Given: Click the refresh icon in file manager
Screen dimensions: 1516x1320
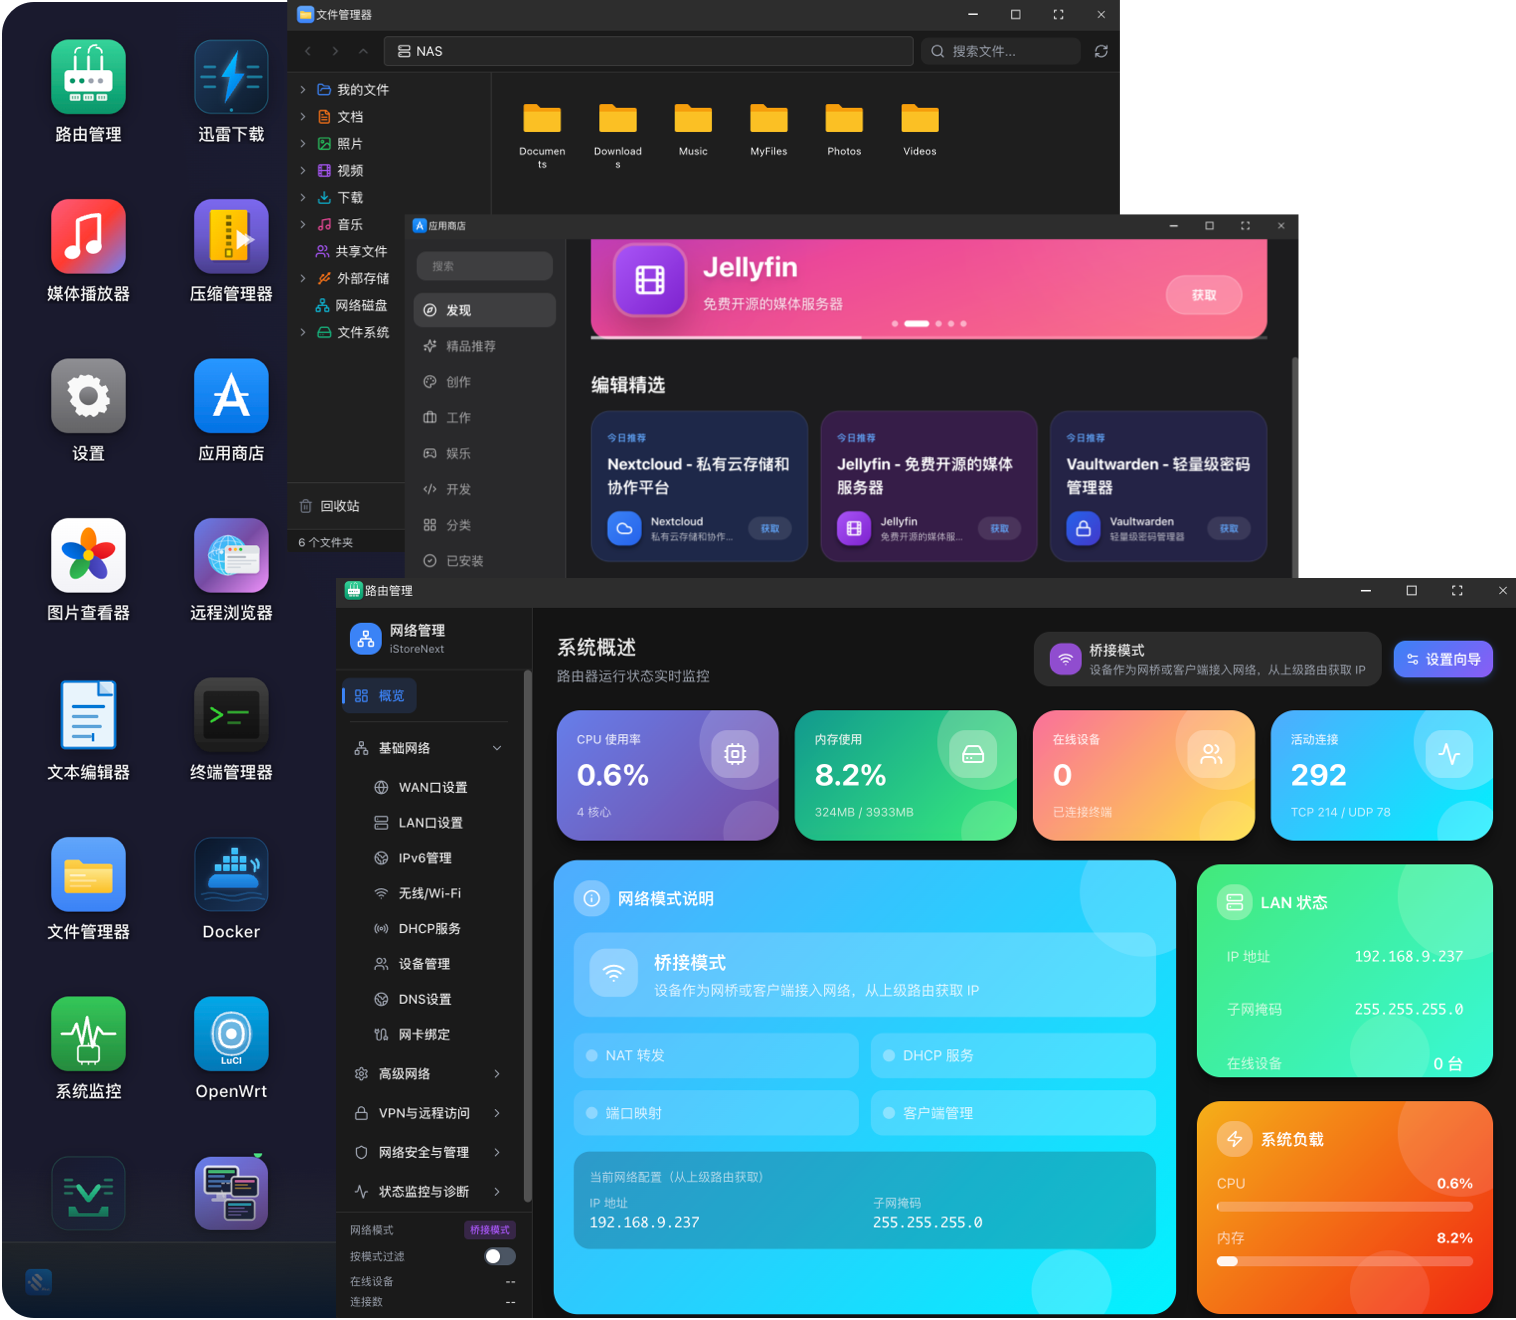Looking at the screenshot, I should point(1101,51).
